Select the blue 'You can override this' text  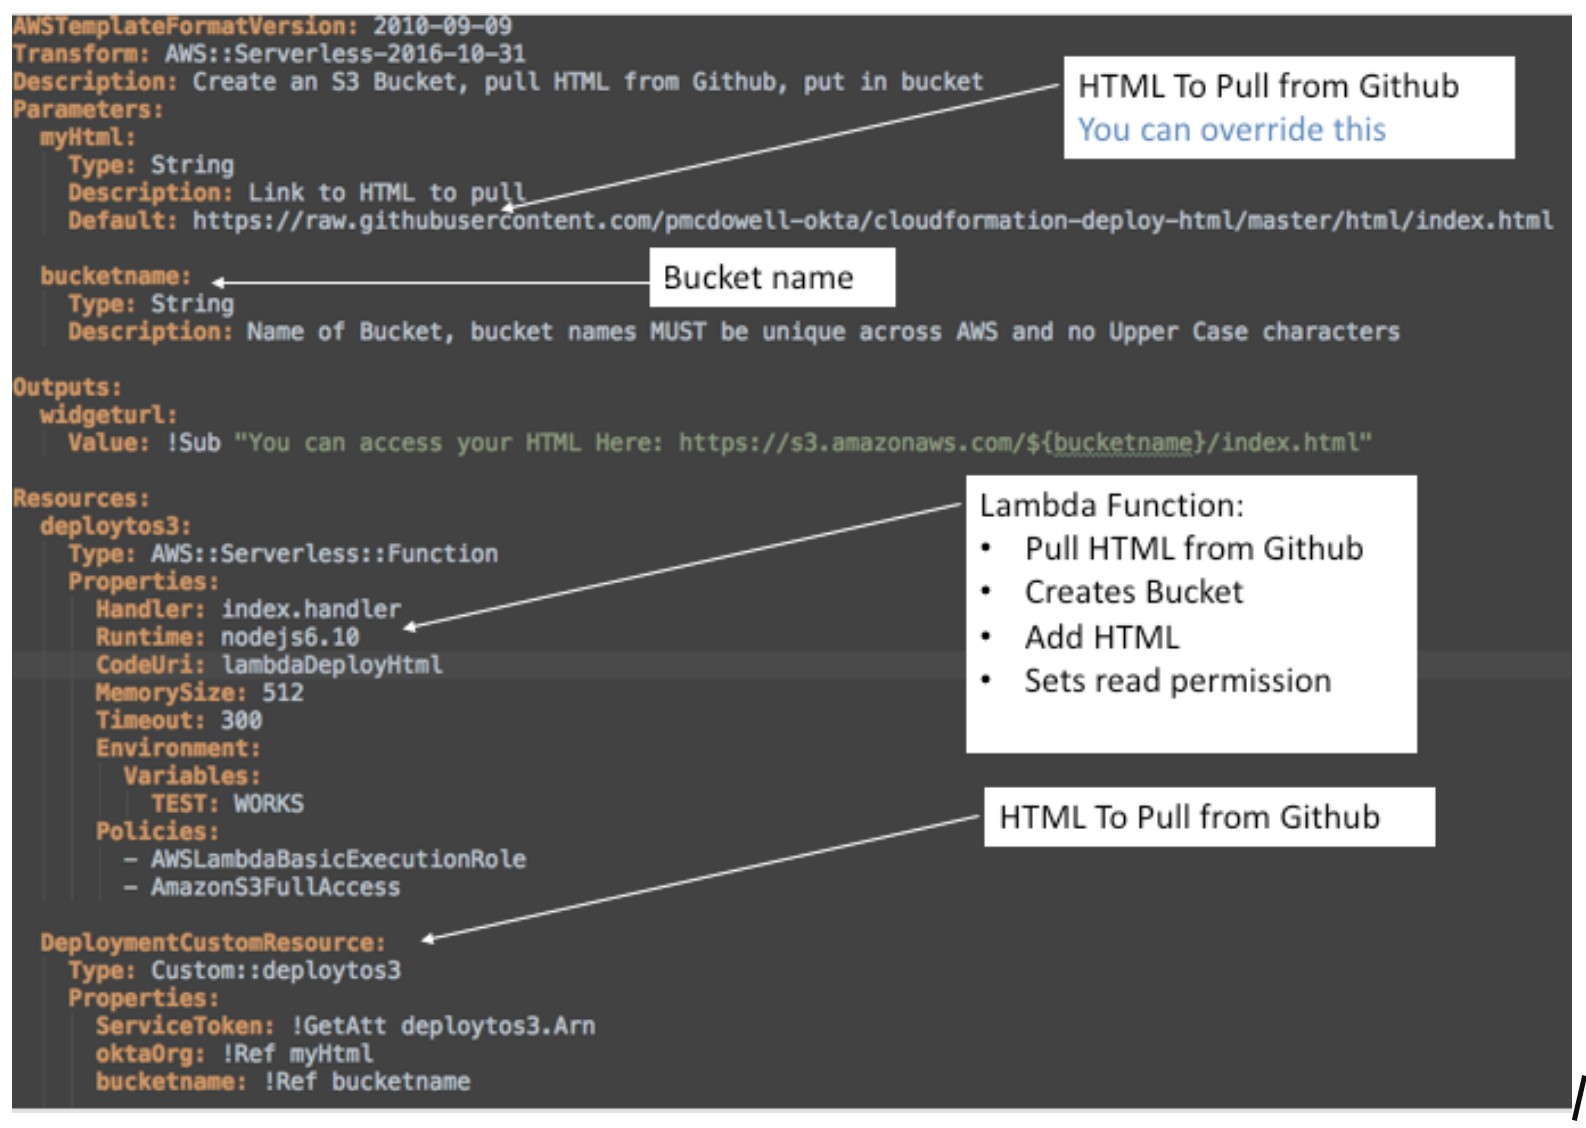coord(1231,130)
